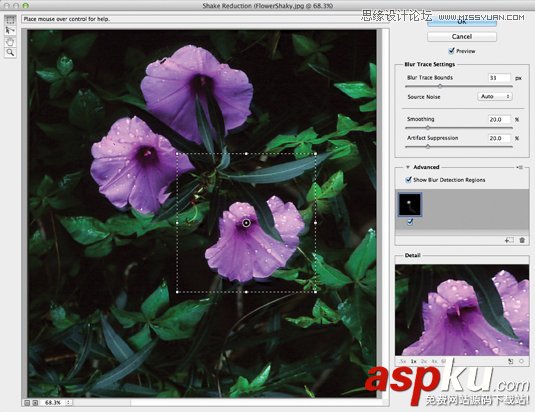The image size is (535, 412).
Task: Adjust the Blur Trace Bounds slider
Action: (440, 86)
